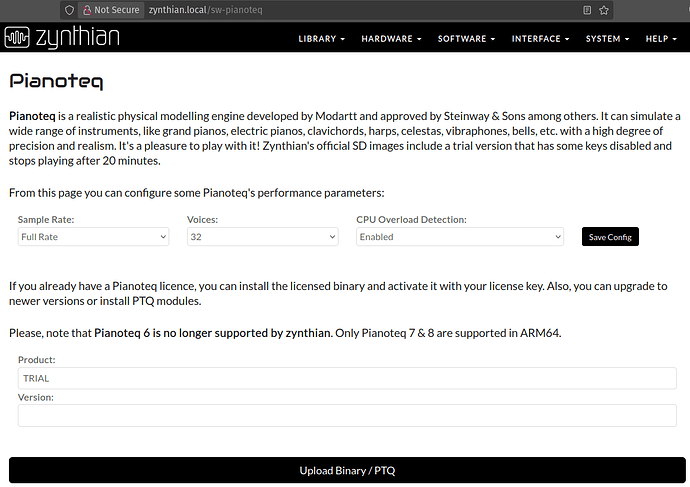Bookmark this page with the star icon
This screenshot has height=487, width=690.
coord(604,10)
